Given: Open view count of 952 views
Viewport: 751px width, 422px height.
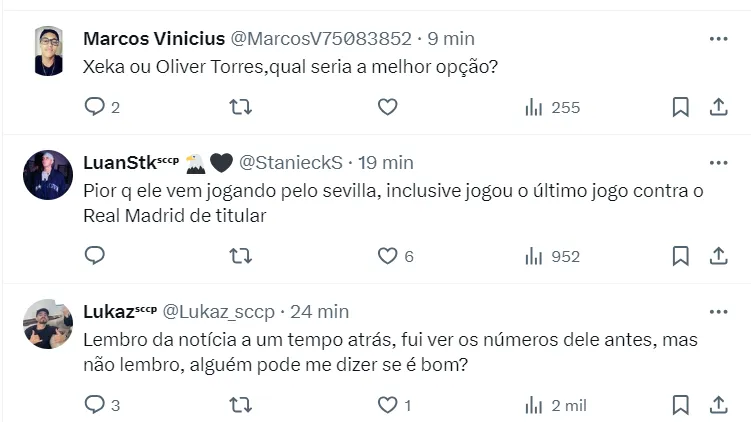Looking at the screenshot, I should [x=552, y=256].
